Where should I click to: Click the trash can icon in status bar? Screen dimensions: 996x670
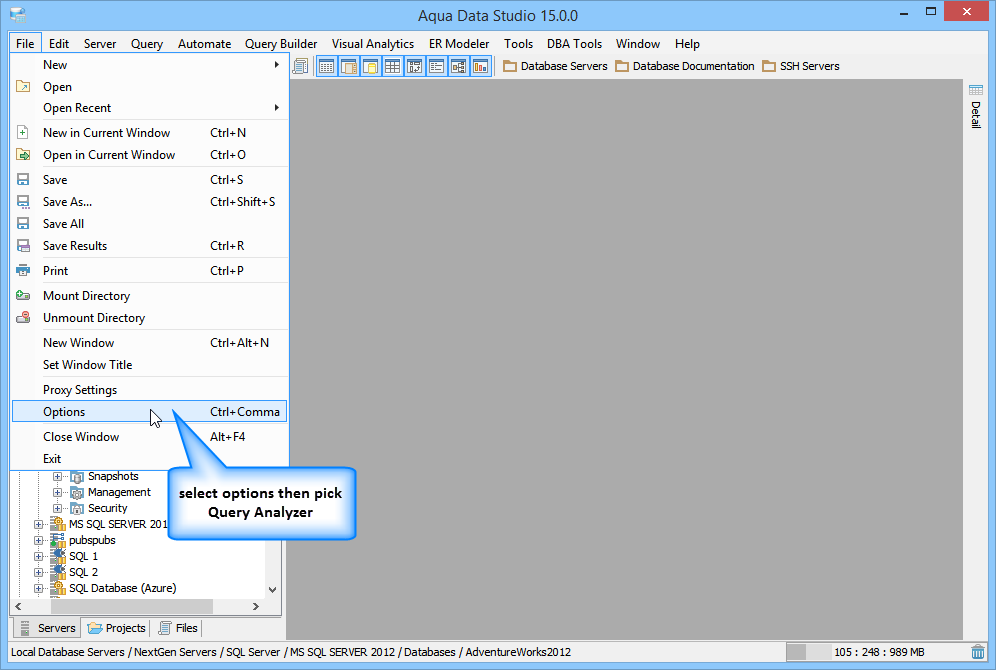[978, 652]
